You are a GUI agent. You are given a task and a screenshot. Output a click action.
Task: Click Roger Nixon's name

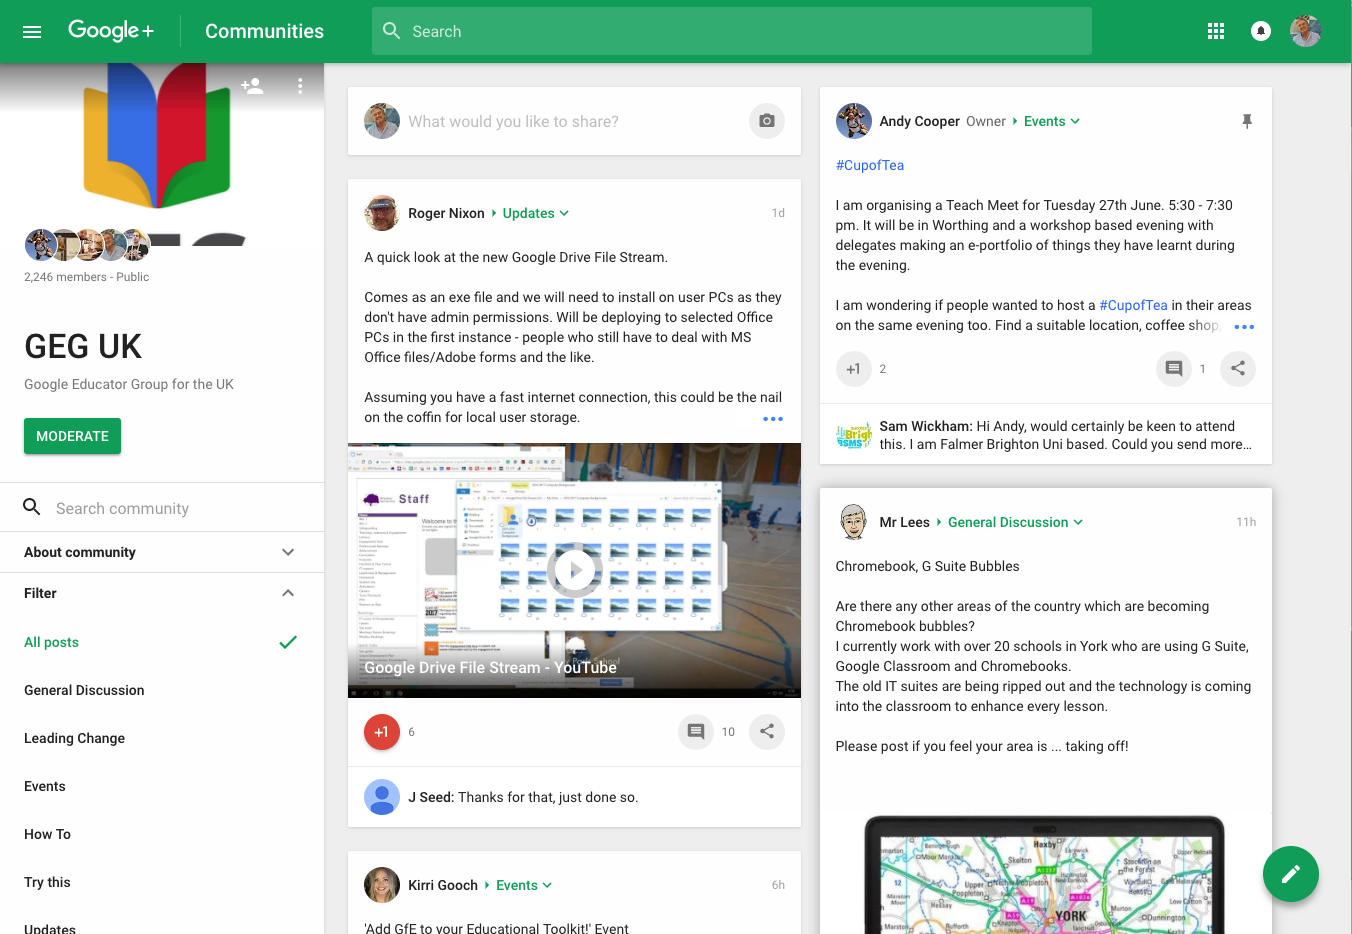446,213
